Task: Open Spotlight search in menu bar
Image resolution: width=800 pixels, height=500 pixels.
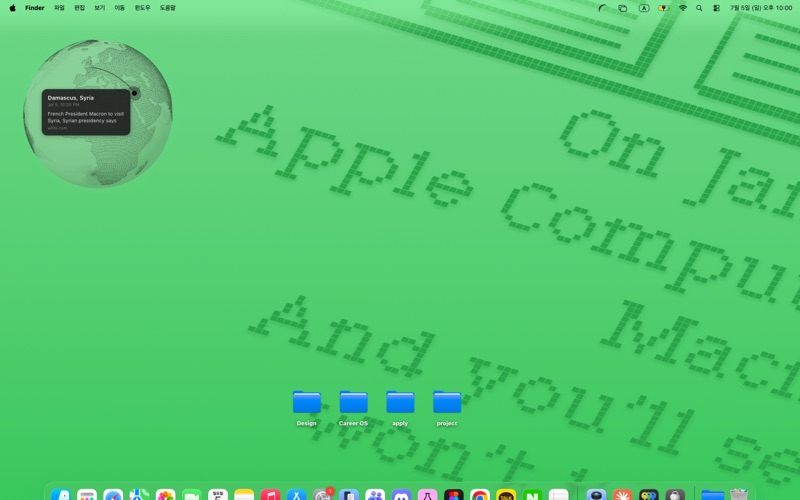Action: point(699,8)
